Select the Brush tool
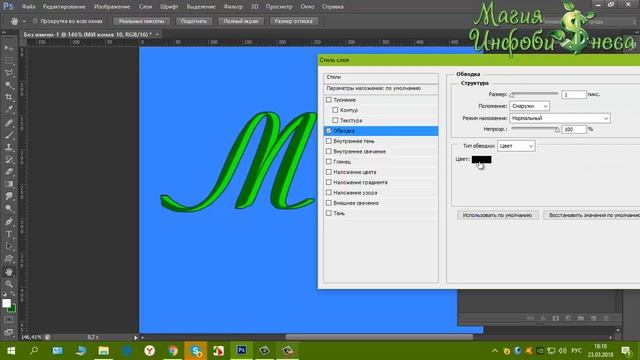 (x=9, y=135)
